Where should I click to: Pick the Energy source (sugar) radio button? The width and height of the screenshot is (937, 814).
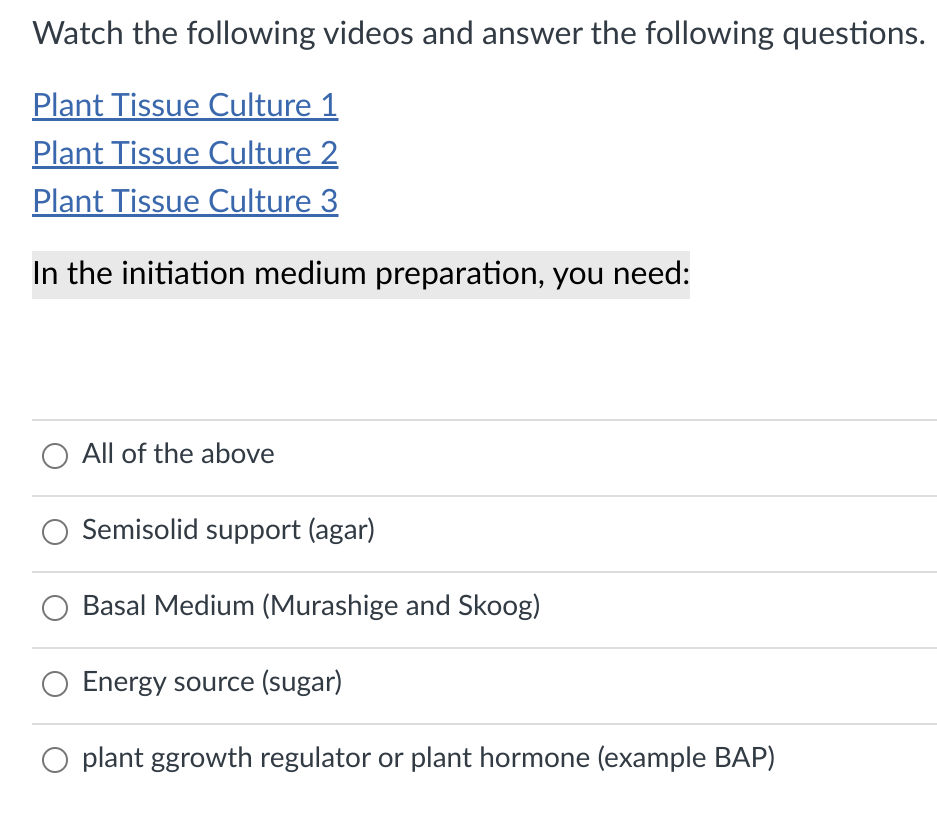(x=53, y=683)
